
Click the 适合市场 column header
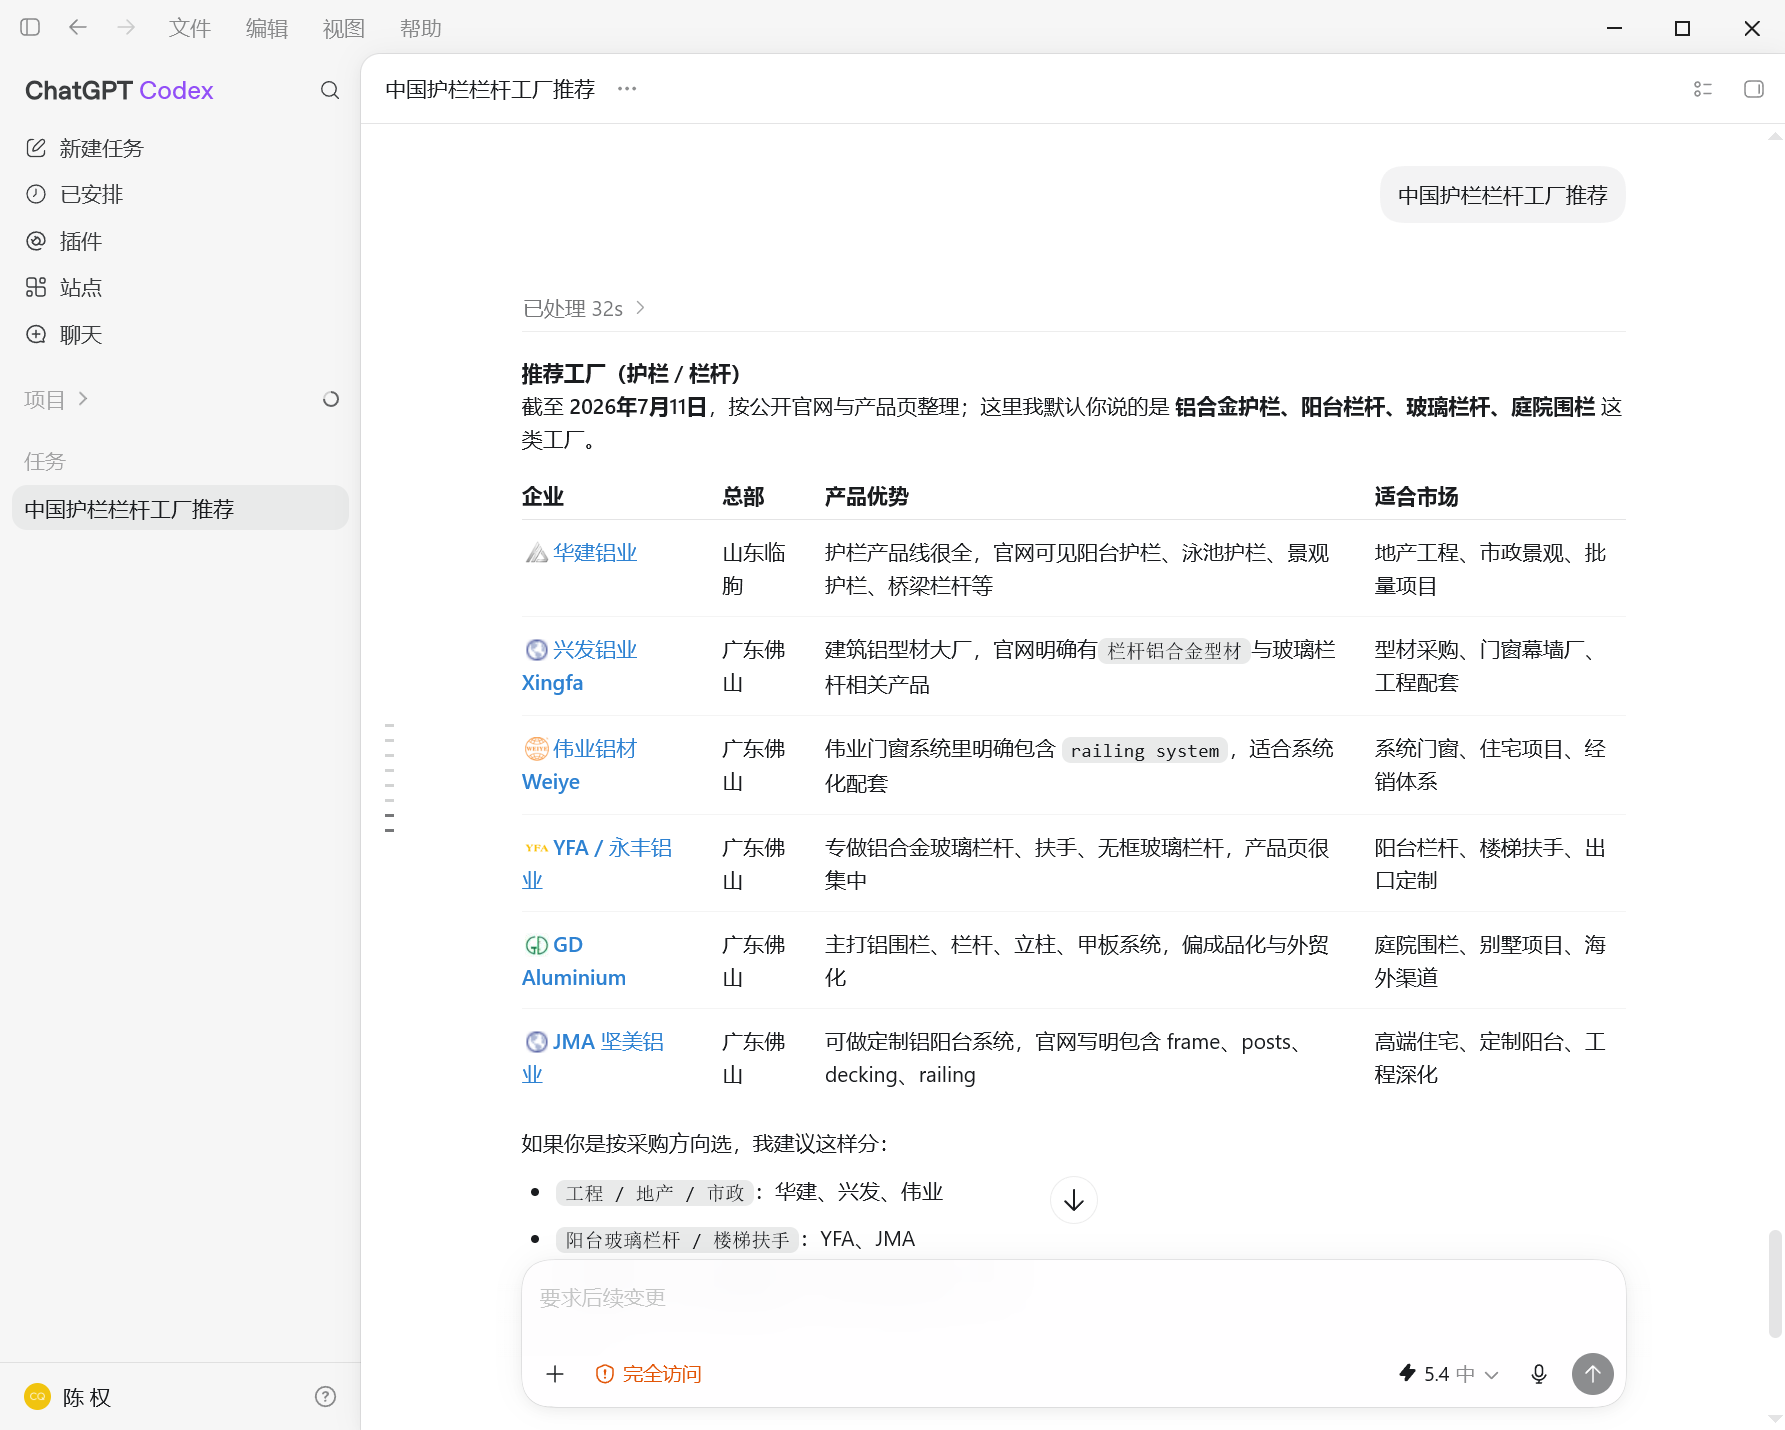click(1416, 496)
